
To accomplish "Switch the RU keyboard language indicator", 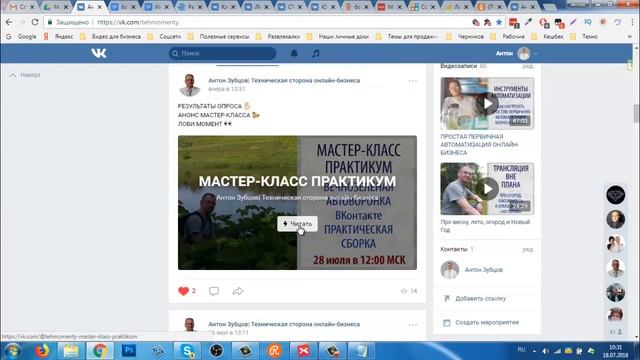I will click(521, 350).
